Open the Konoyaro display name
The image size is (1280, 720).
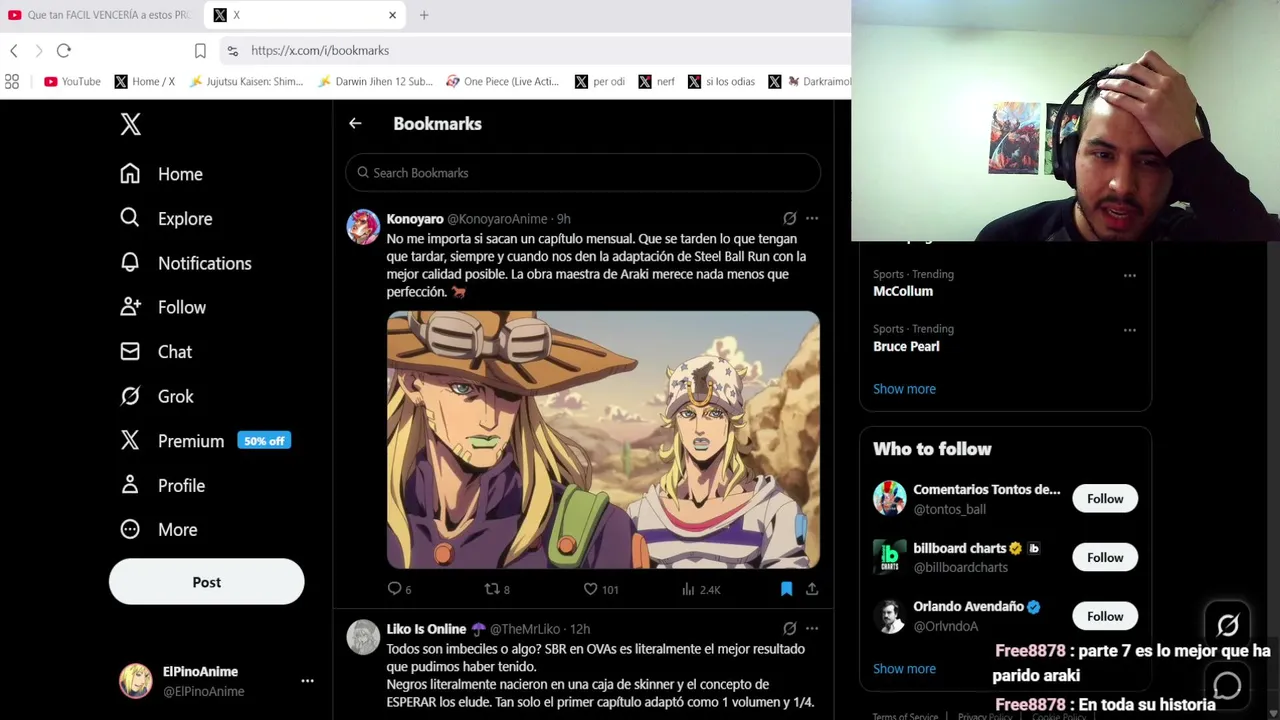coord(415,218)
